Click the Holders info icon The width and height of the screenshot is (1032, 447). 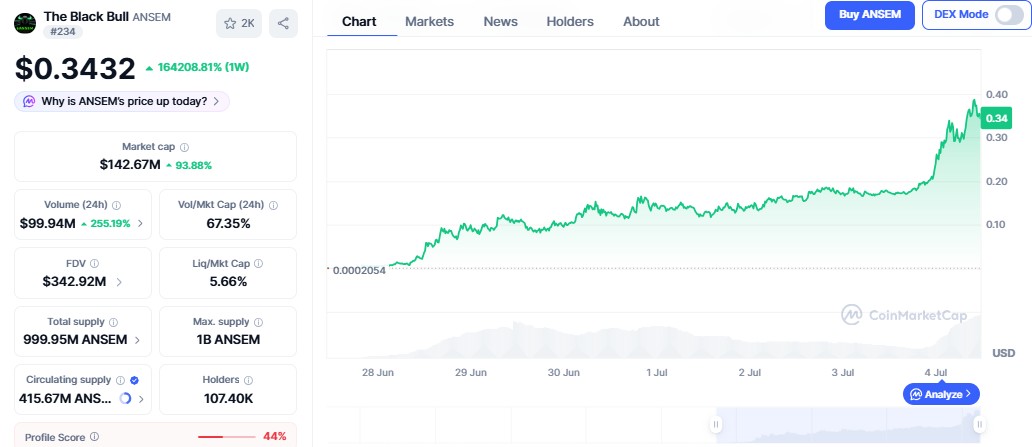pyautogui.click(x=247, y=380)
